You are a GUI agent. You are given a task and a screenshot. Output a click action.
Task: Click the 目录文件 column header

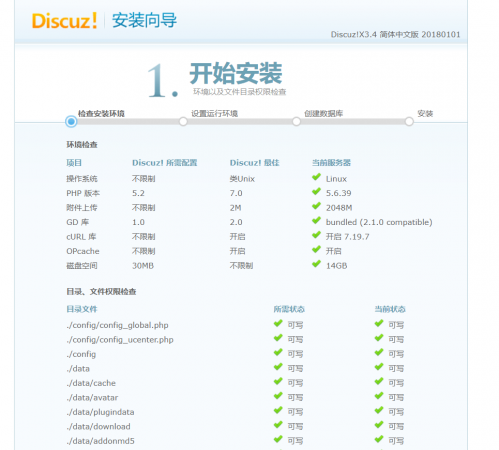(x=82, y=309)
